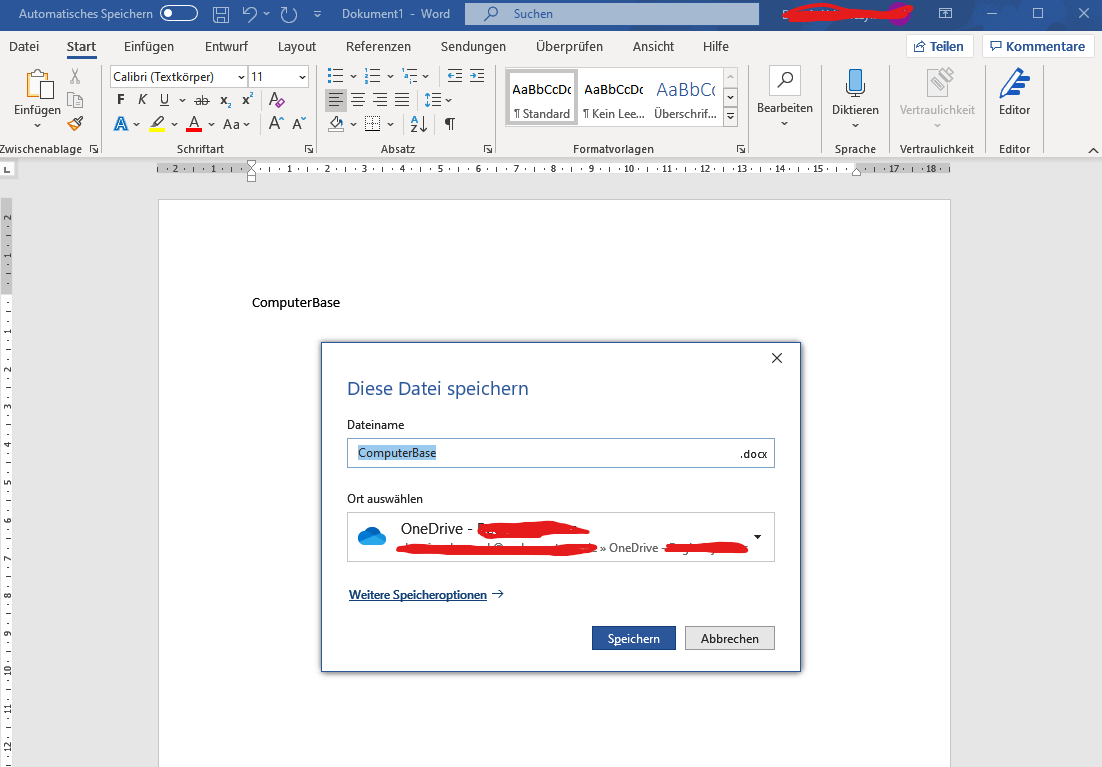Select the Kein Leerraum style
Image resolution: width=1102 pixels, height=767 pixels.
click(614, 97)
